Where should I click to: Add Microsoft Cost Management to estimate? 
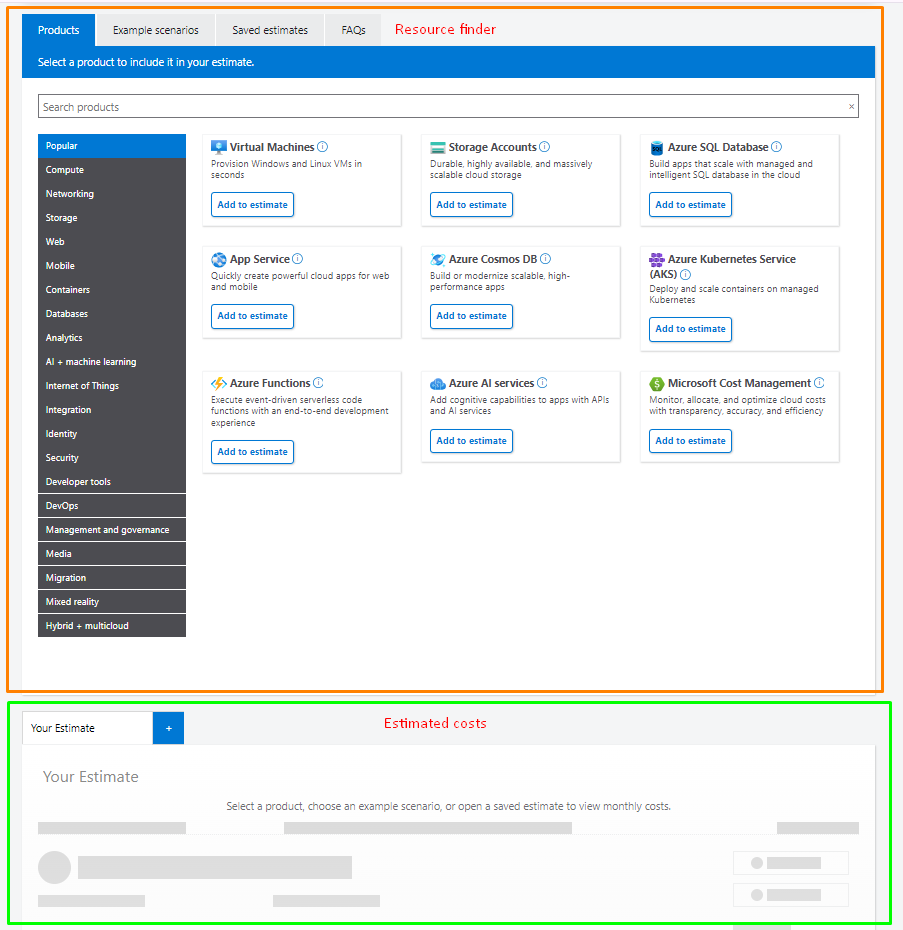tap(690, 441)
